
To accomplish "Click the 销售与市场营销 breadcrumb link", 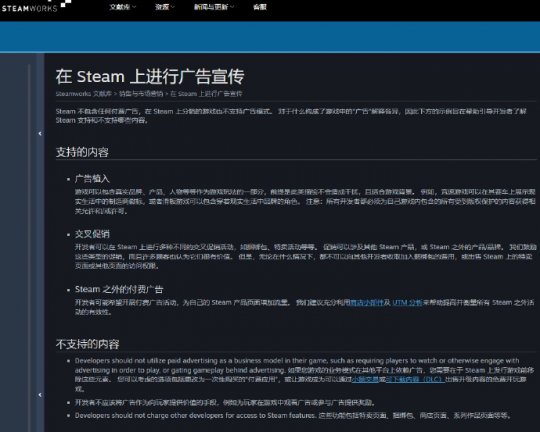I will (x=141, y=94).
